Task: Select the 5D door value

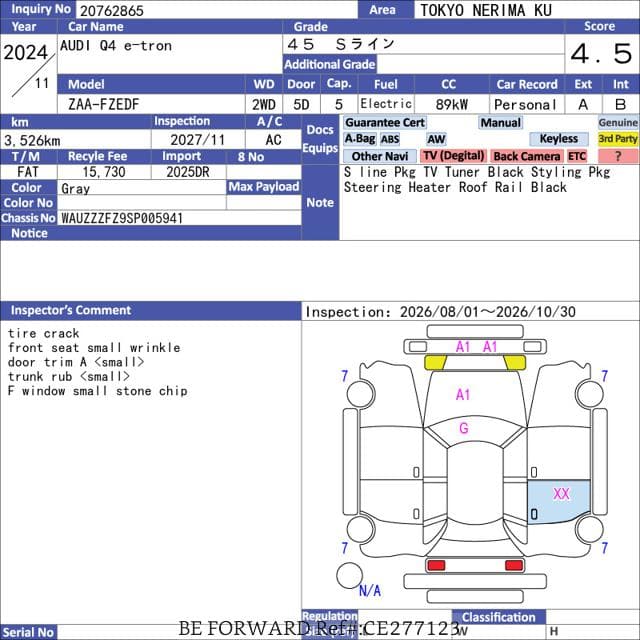Action: 301,104
